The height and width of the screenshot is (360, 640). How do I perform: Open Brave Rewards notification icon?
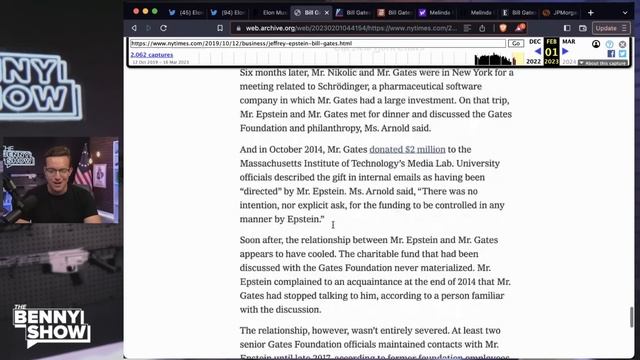tap(520, 27)
